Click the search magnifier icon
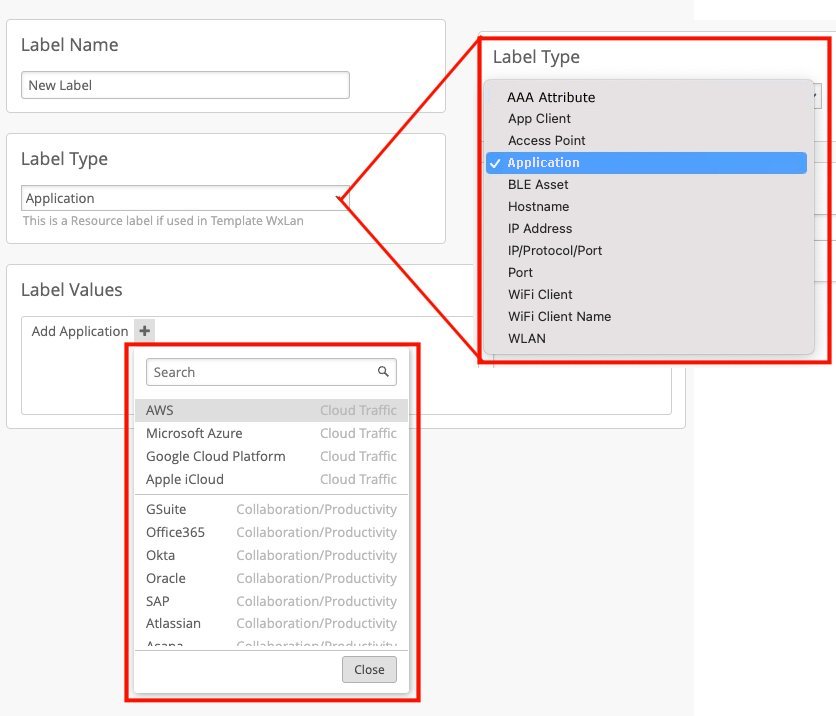836x716 pixels. (383, 372)
